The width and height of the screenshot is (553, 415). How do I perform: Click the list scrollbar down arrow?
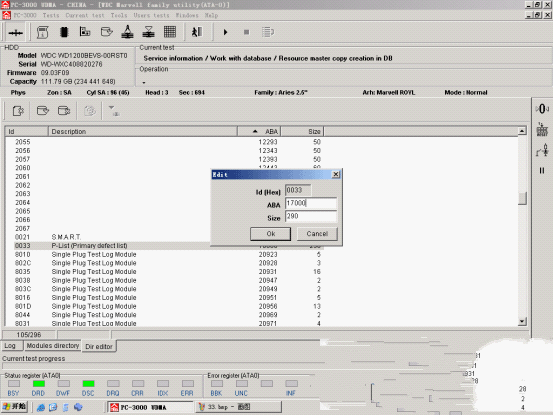coord(522,321)
